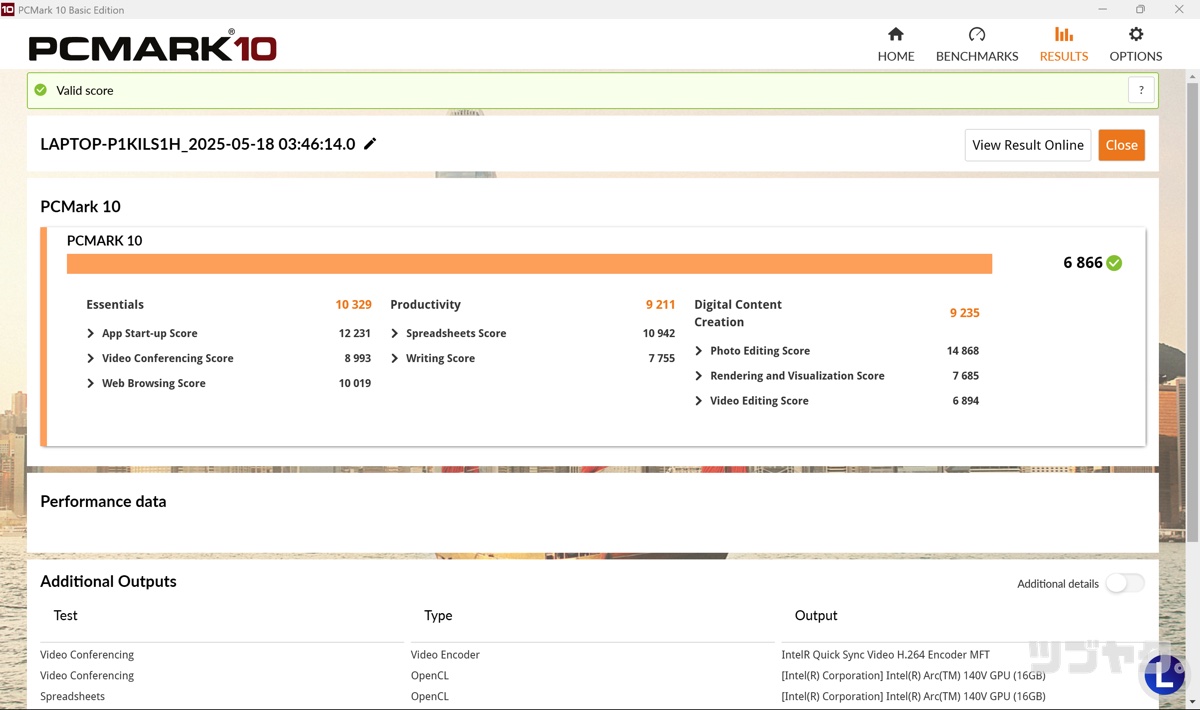The width and height of the screenshot is (1200, 710).
Task: Click the Essentials heading
Action: [115, 305]
